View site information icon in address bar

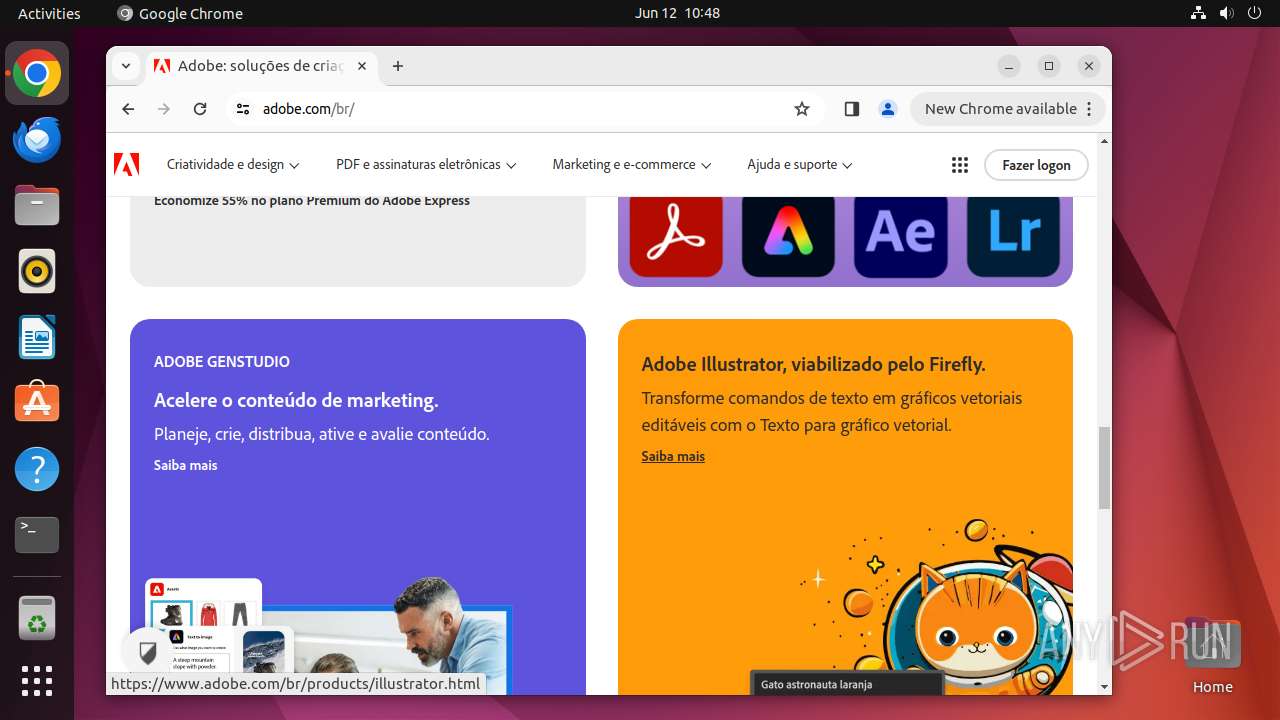tap(242, 109)
